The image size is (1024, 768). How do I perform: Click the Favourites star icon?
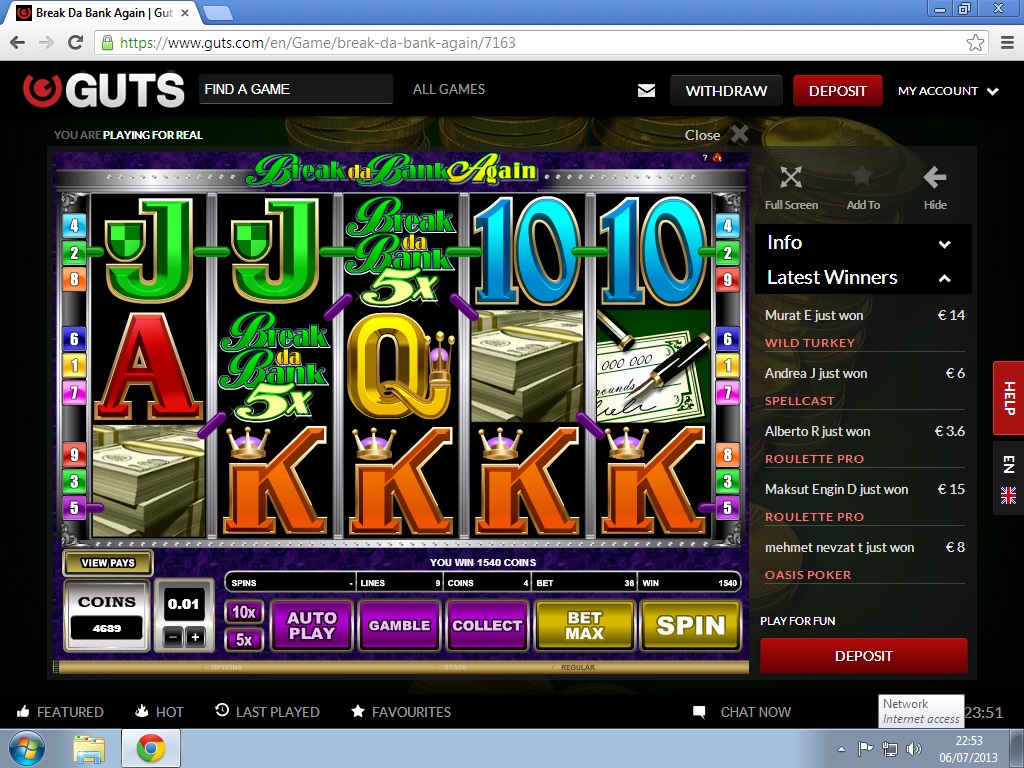tap(358, 711)
